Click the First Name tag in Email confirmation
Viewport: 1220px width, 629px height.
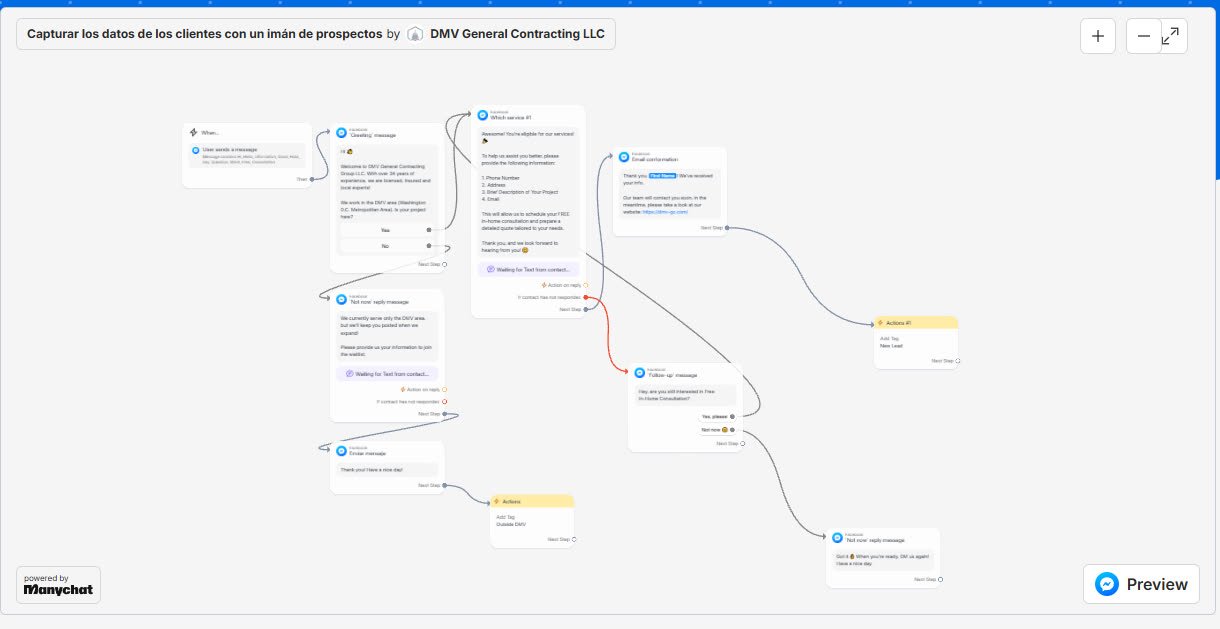pos(662,176)
